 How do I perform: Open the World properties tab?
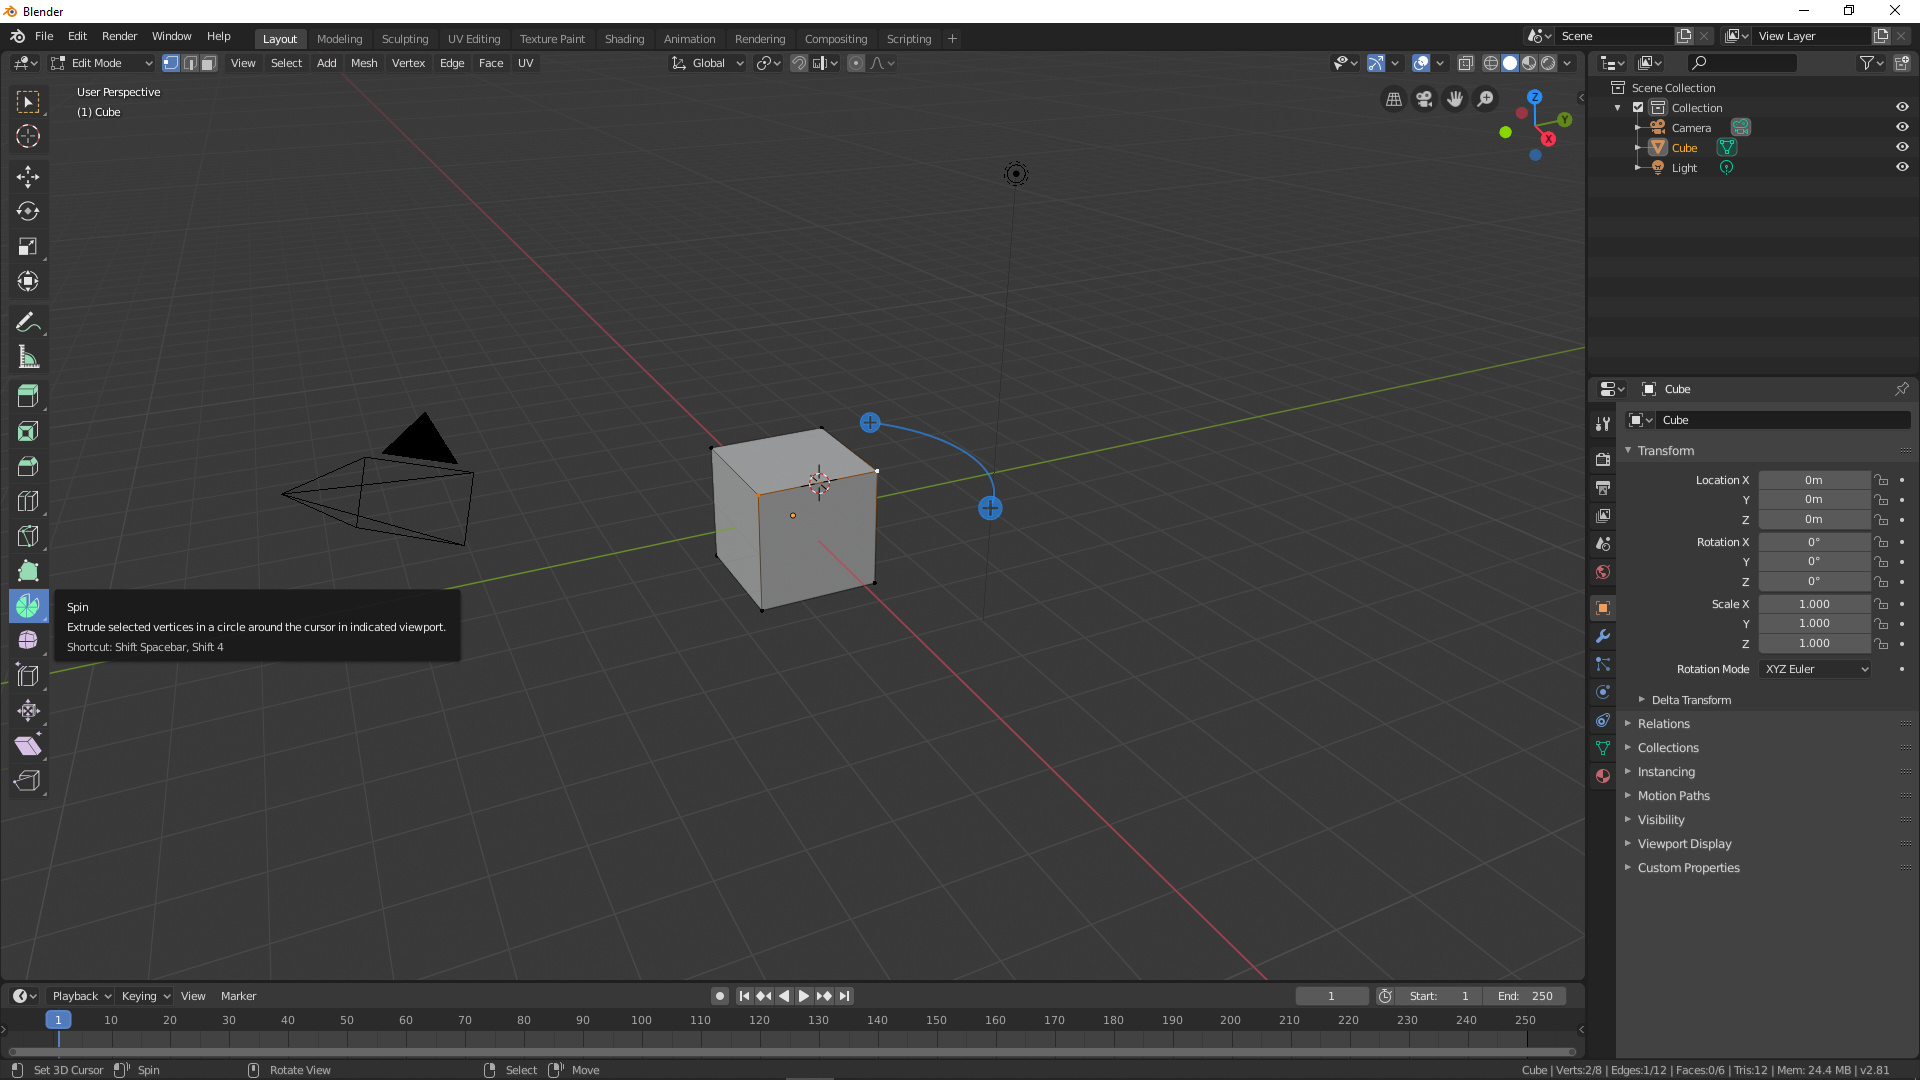coord(1603,572)
